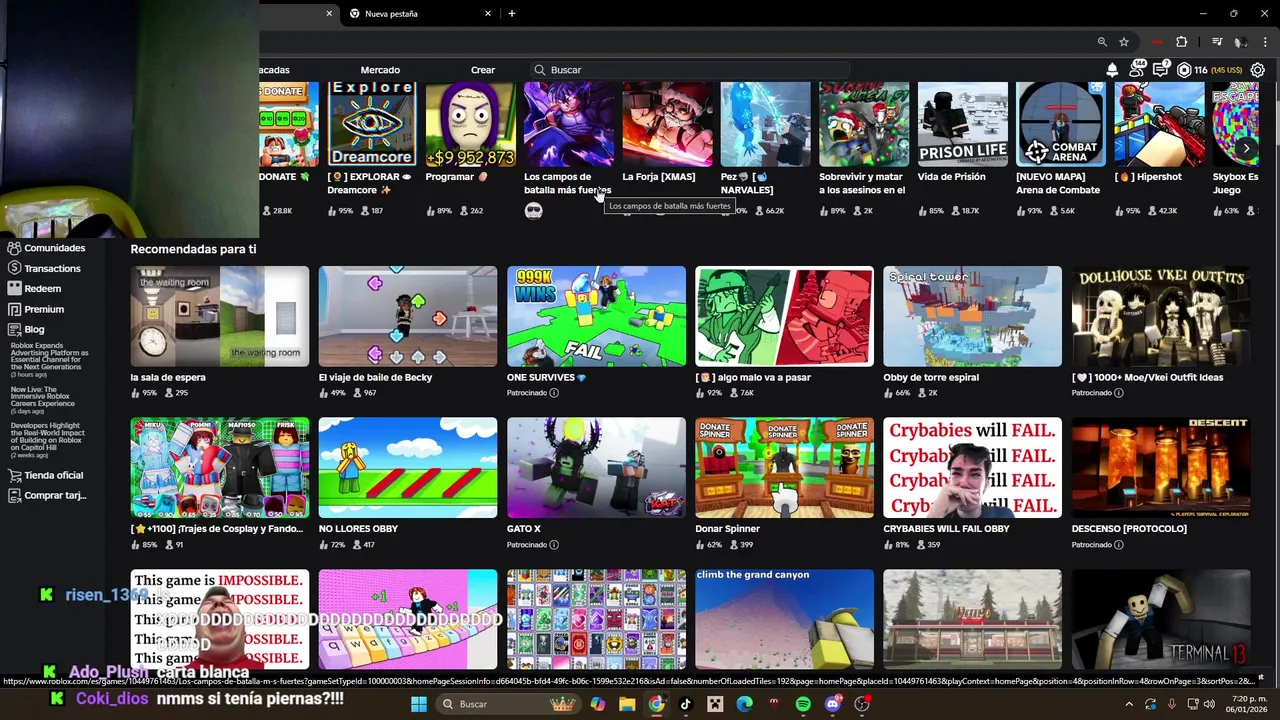Open the Chrome profile avatar

pos(1241,42)
